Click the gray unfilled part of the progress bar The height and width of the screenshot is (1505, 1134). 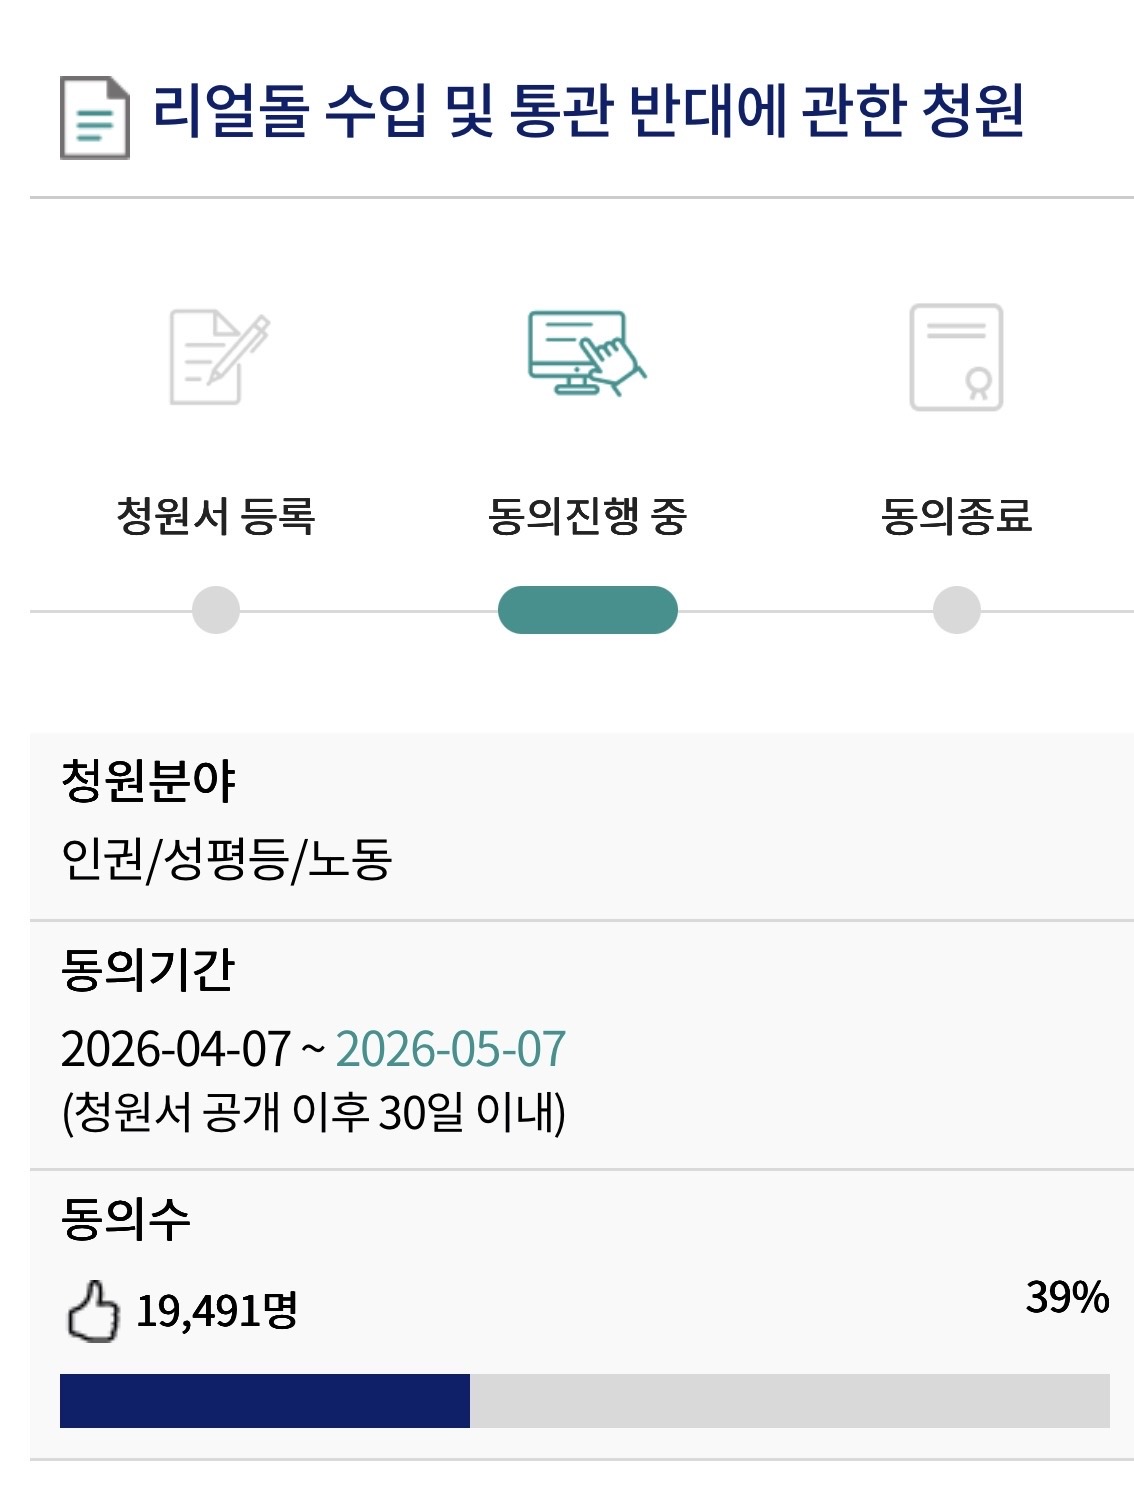coord(790,1400)
